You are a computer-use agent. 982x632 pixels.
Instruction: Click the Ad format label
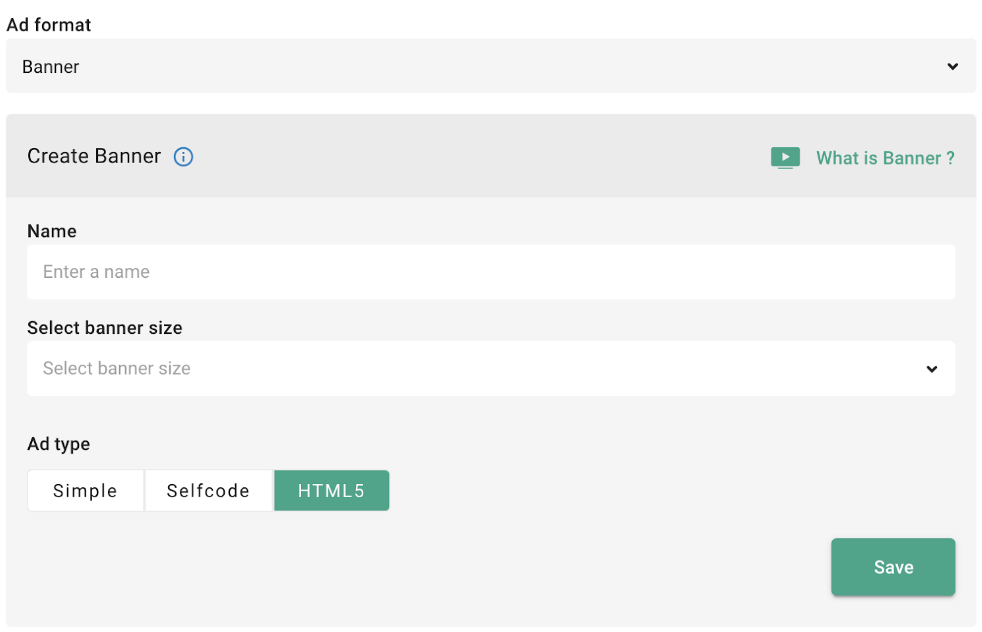coord(49,25)
